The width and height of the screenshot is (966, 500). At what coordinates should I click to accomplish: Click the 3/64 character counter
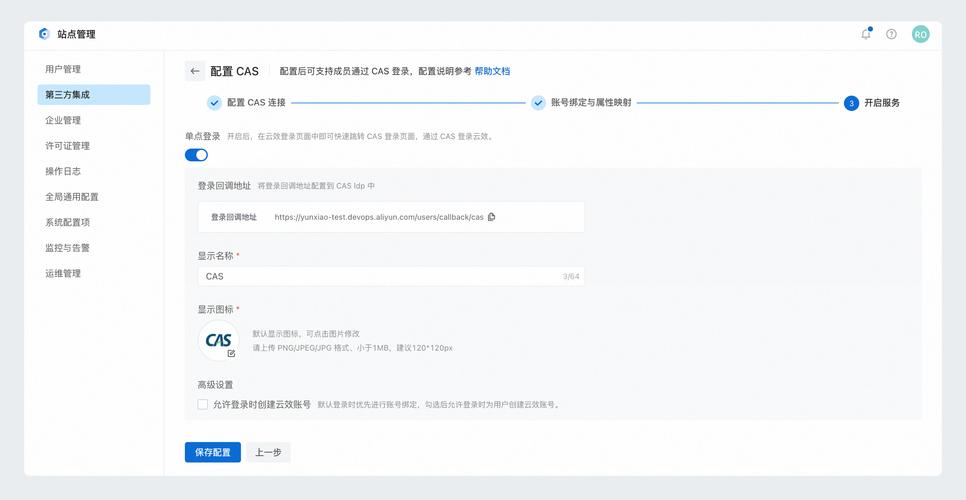(570, 276)
